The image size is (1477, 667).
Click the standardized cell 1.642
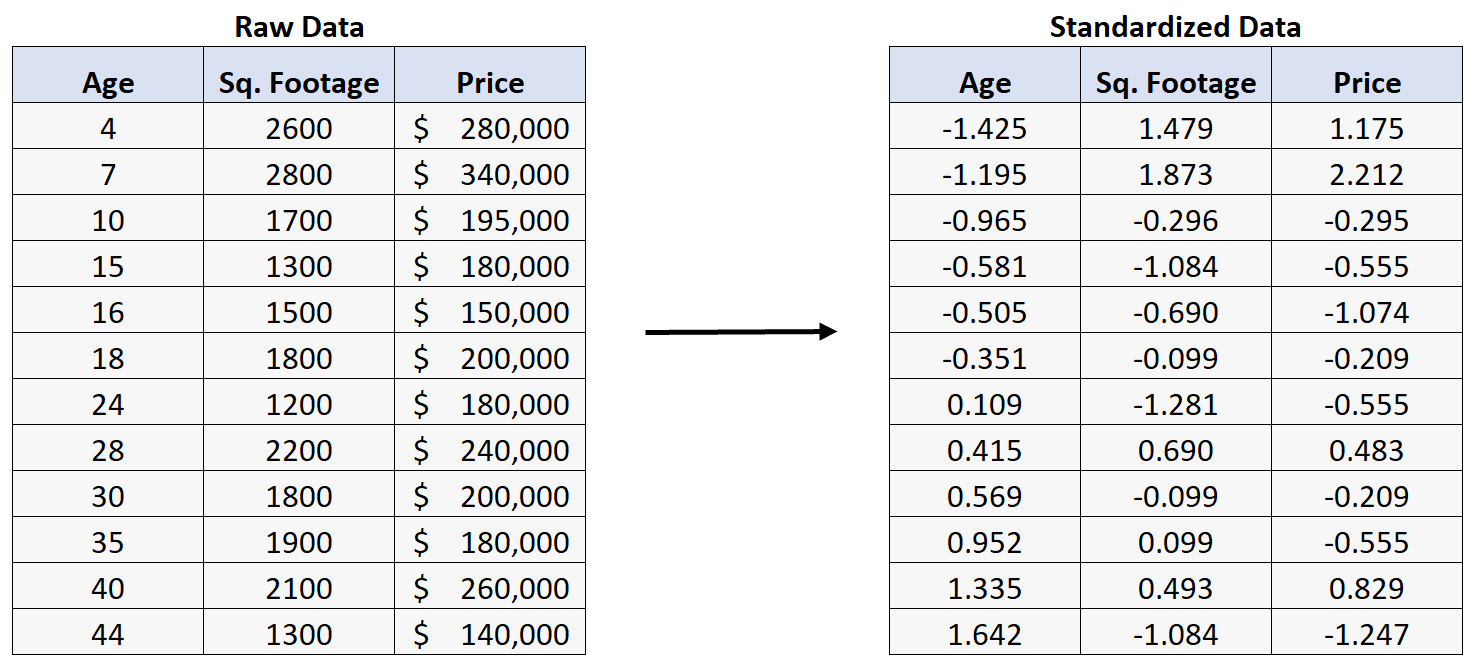[985, 632]
